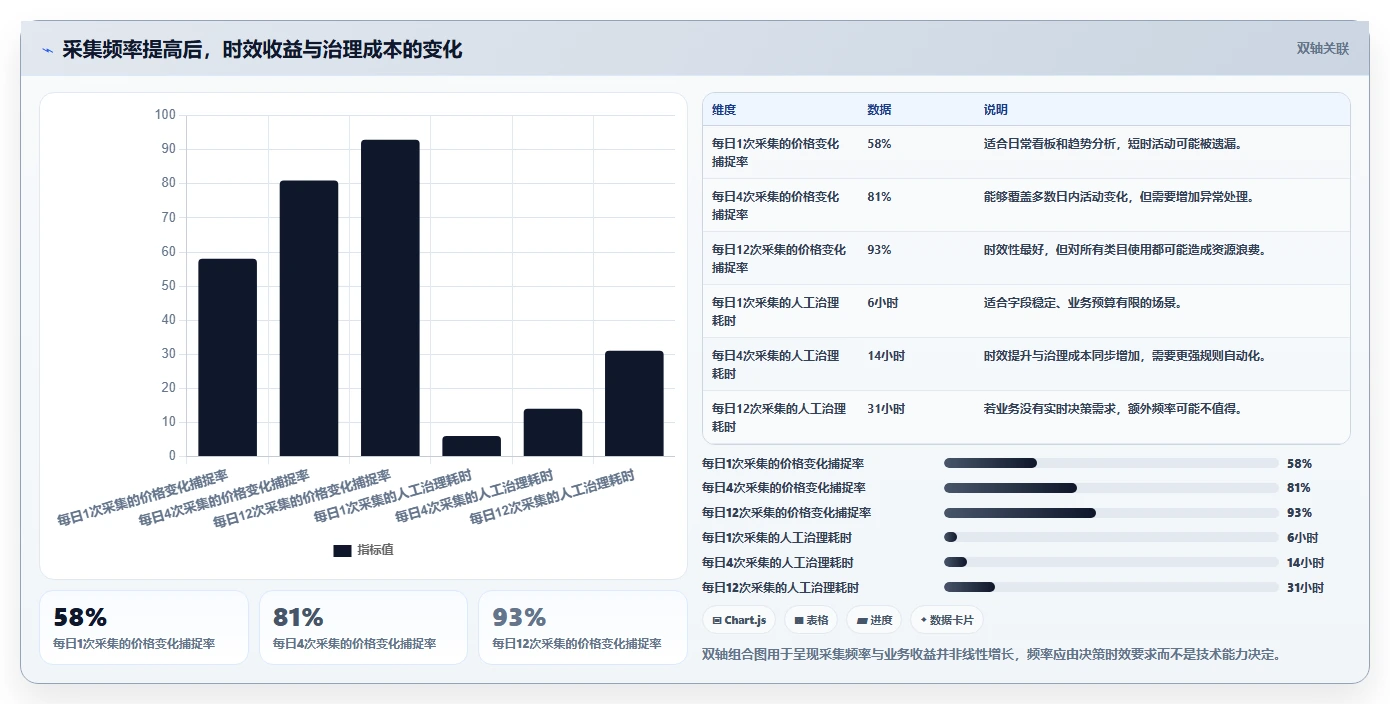Click the 31小时 progress bar
Image resolution: width=1390 pixels, height=704 pixels.
(1111, 587)
